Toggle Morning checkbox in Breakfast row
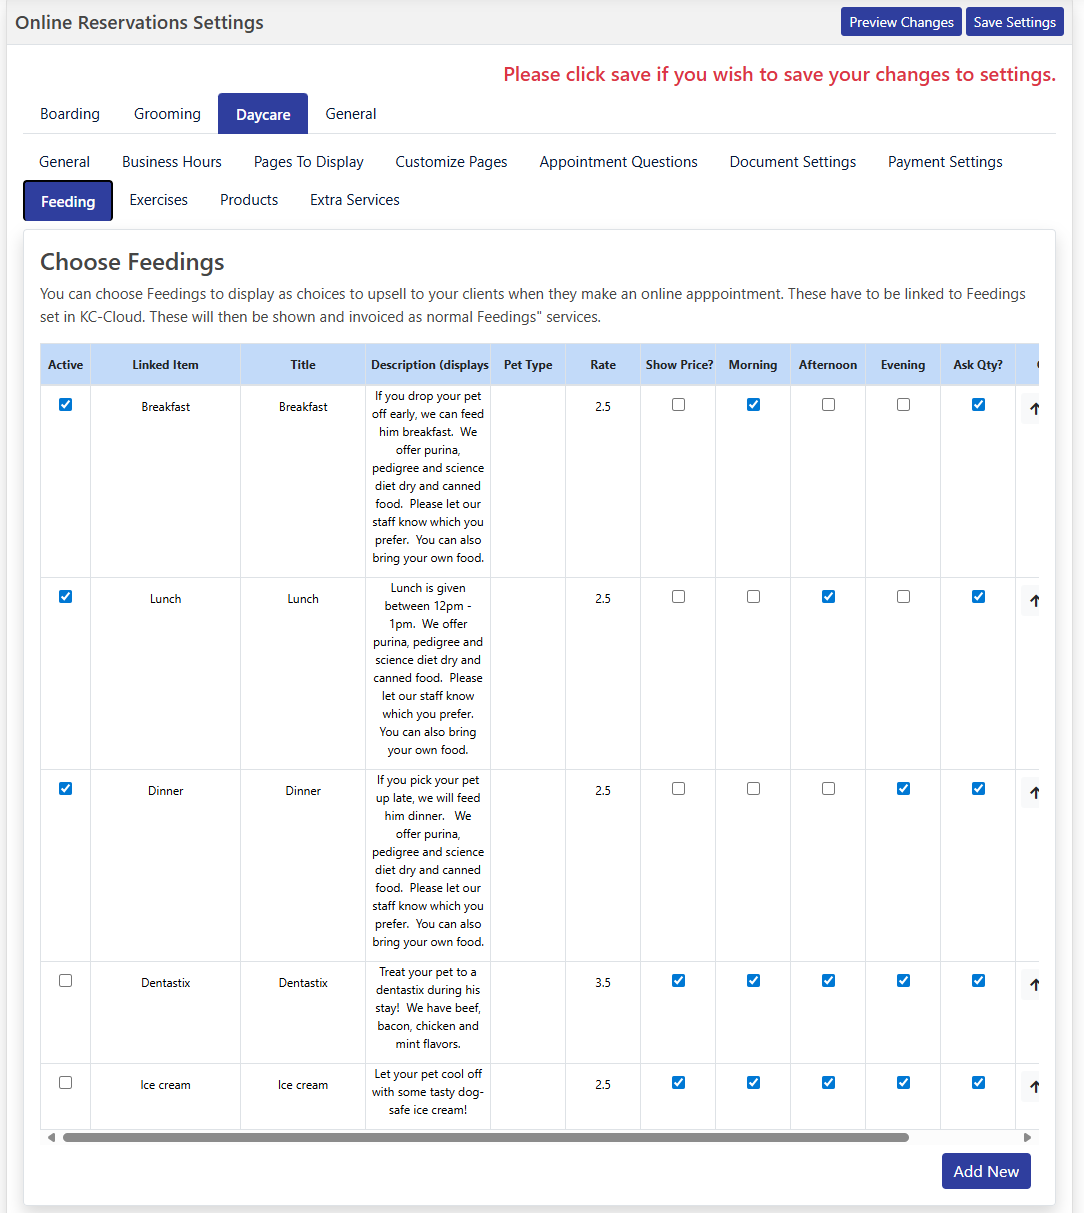1084x1213 pixels. pos(753,405)
